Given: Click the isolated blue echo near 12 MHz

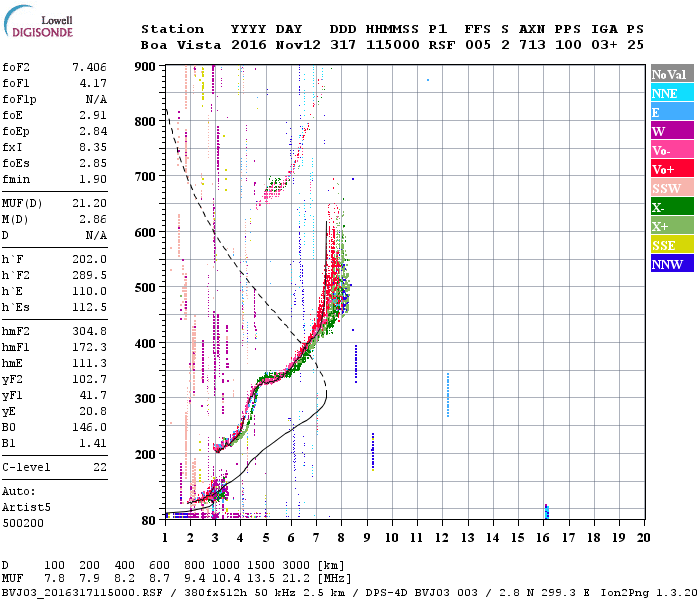Looking at the screenshot, I should (x=448, y=395).
